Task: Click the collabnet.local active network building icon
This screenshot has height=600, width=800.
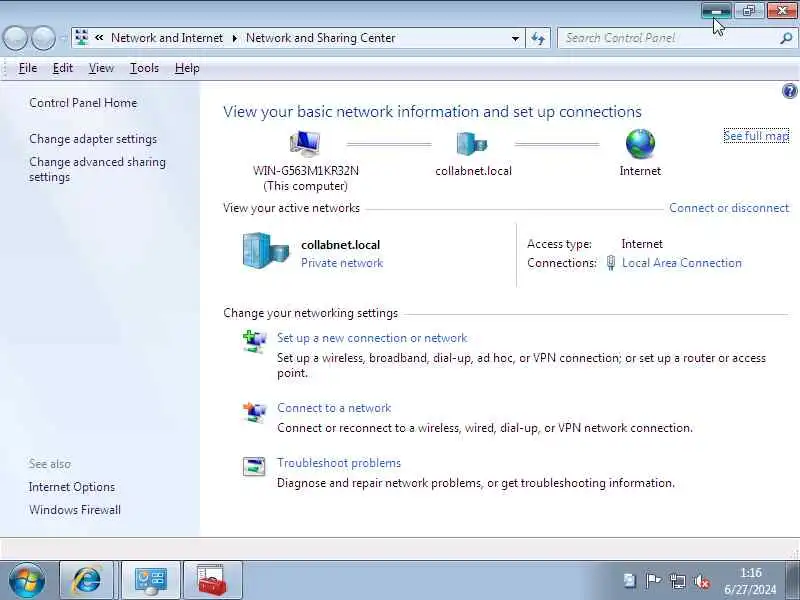Action: pyautogui.click(x=265, y=251)
